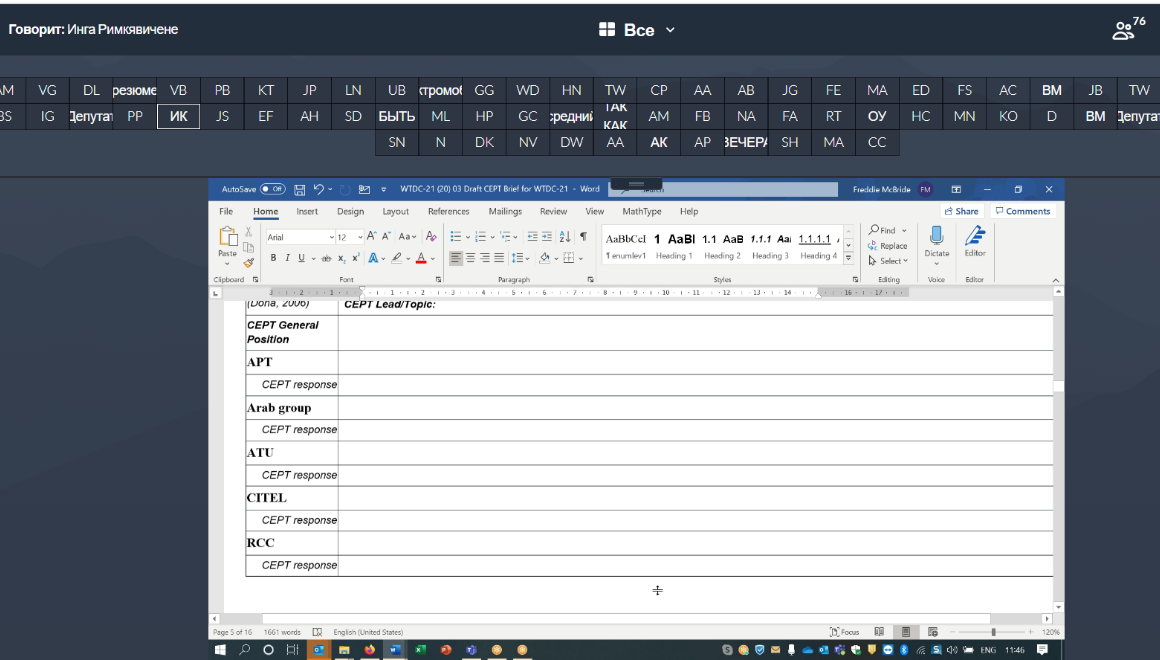
Task: Save the document with the floppy disk icon
Action: click(x=300, y=189)
